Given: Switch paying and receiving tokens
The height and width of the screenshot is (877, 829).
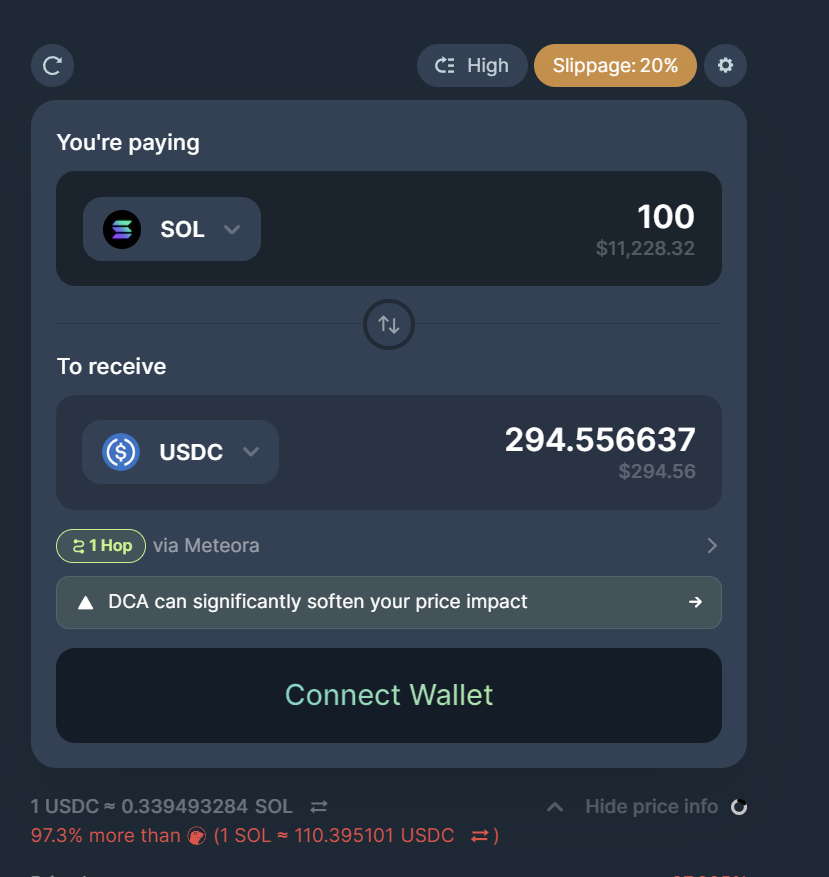Looking at the screenshot, I should (x=389, y=324).
